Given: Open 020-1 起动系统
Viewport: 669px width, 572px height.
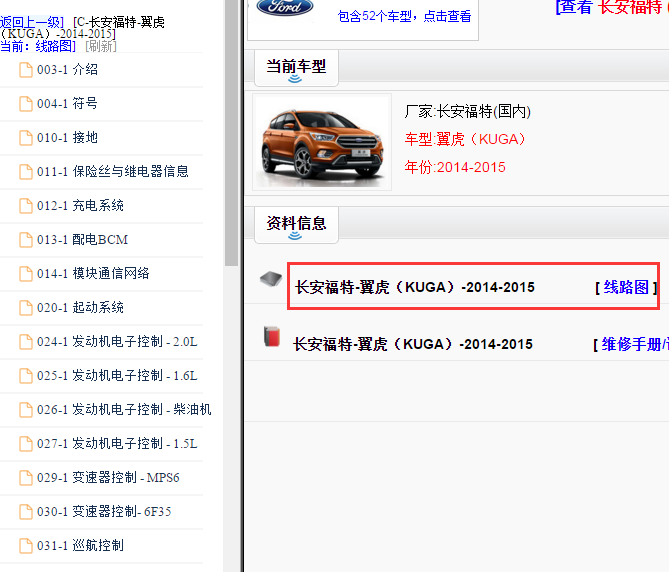Looking at the screenshot, I should click(80, 308).
